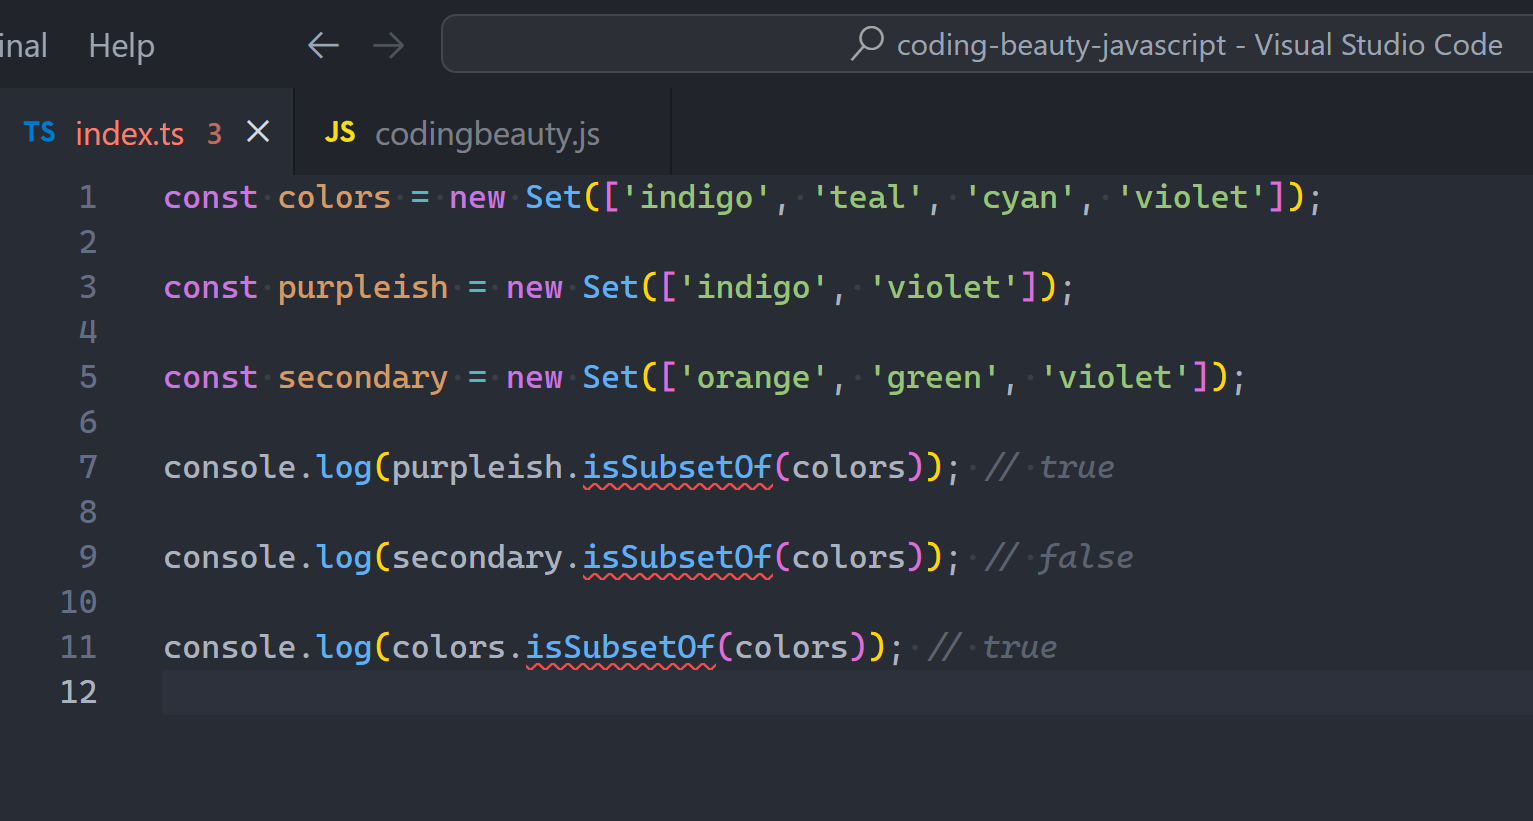Place cursor on 'colors' variable on line 1
Screen dimensions: 1533x821
[x=334, y=197]
